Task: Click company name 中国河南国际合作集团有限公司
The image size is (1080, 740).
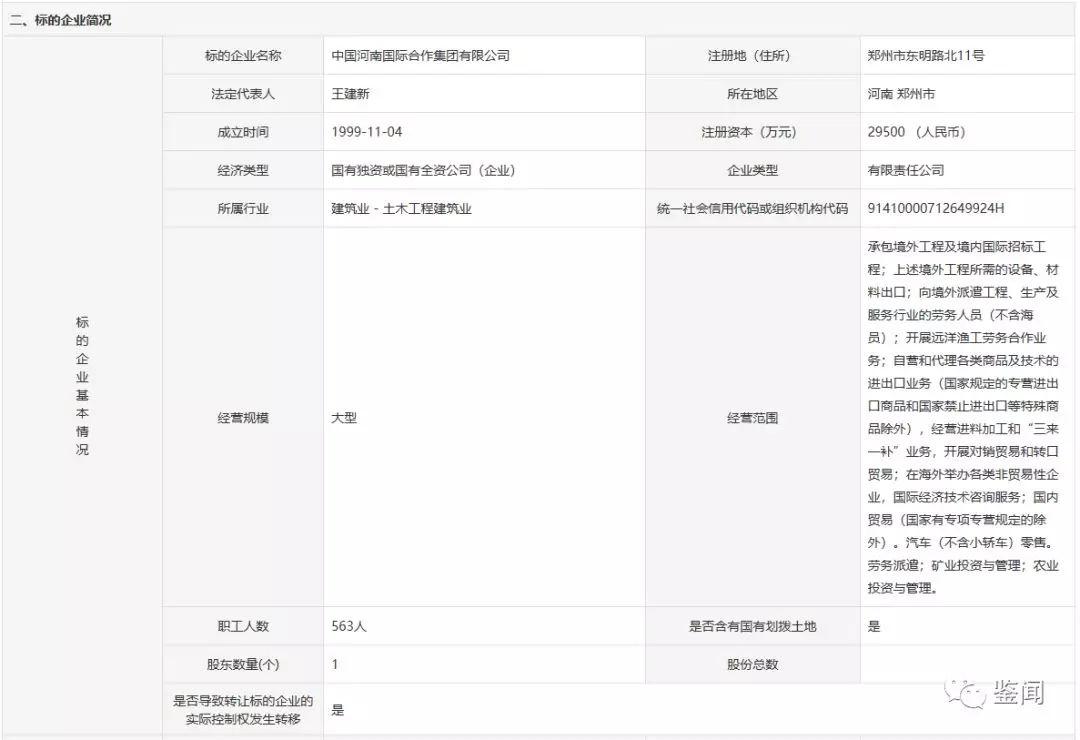Action: pos(420,55)
